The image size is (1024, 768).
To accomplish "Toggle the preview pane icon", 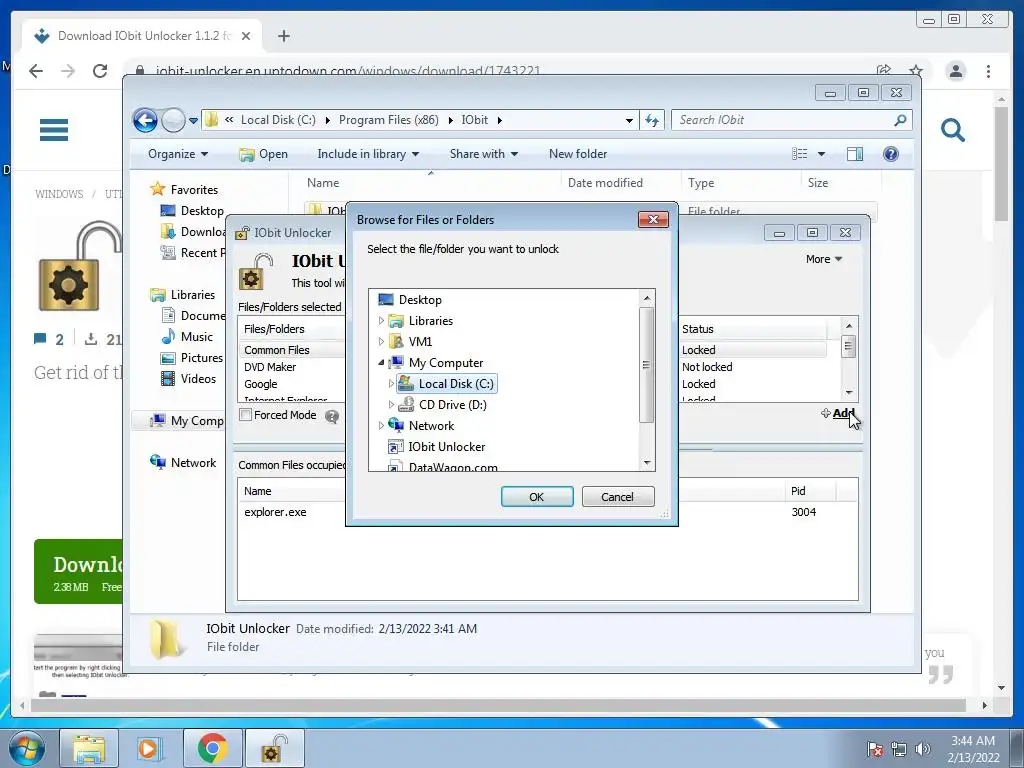I will pos(854,154).
